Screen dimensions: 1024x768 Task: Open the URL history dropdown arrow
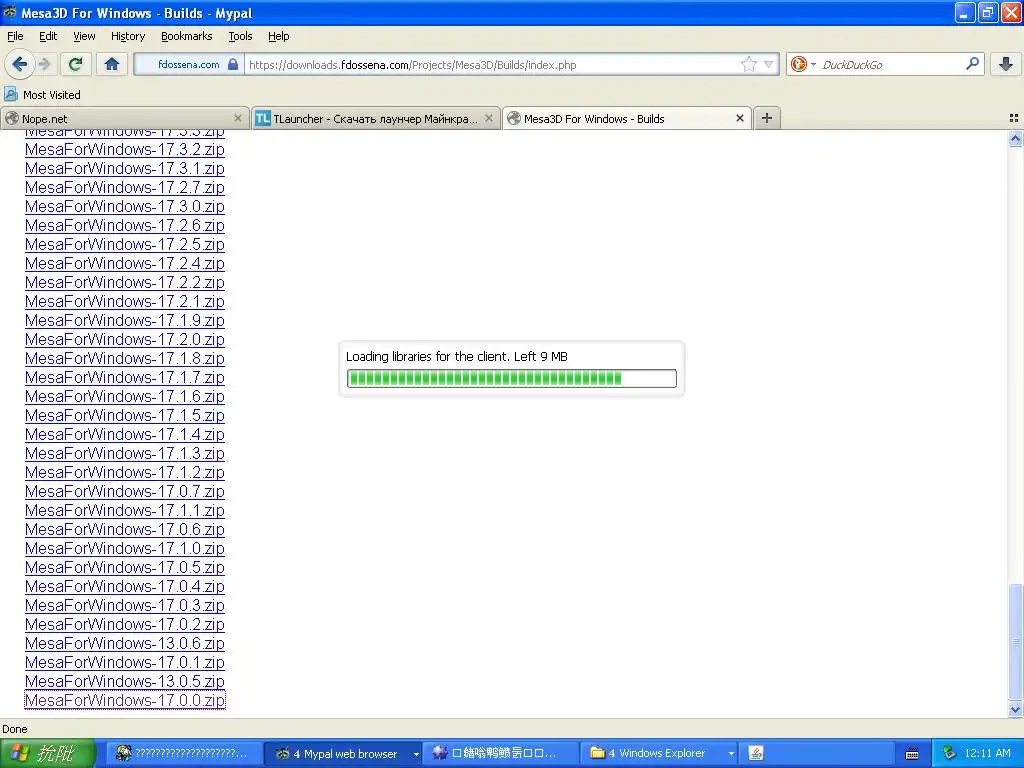pyautogui.click(x=769, y=64)
